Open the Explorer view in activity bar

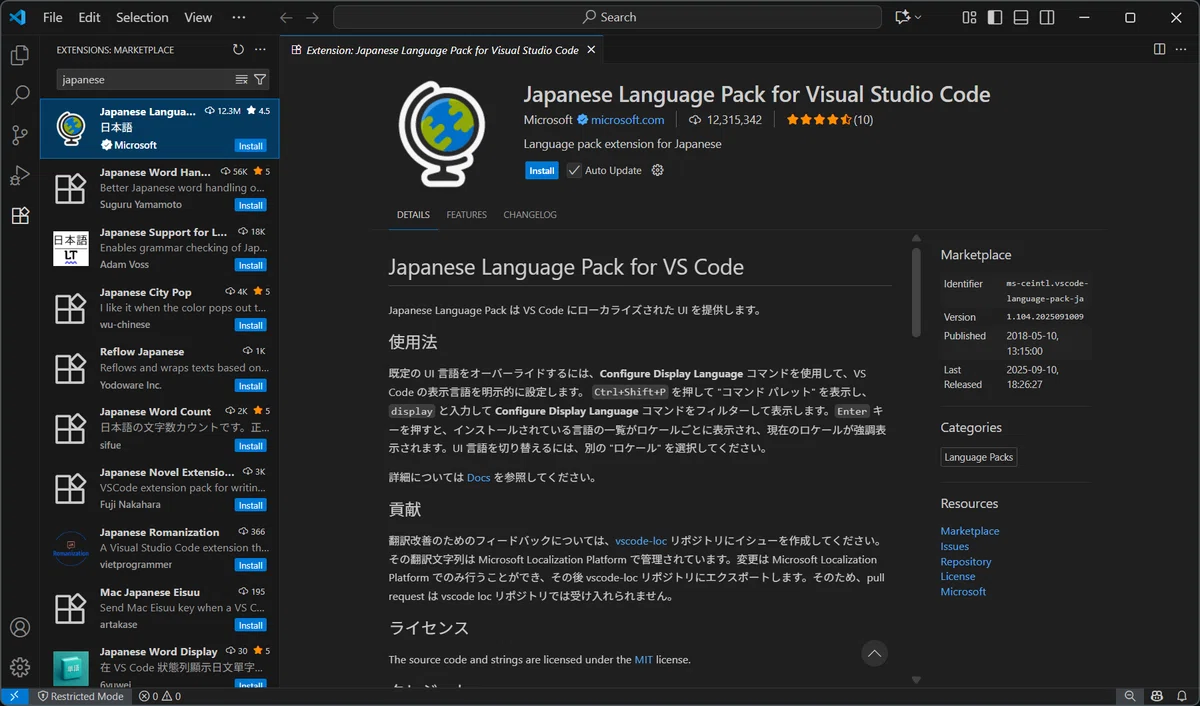[20, 55]
